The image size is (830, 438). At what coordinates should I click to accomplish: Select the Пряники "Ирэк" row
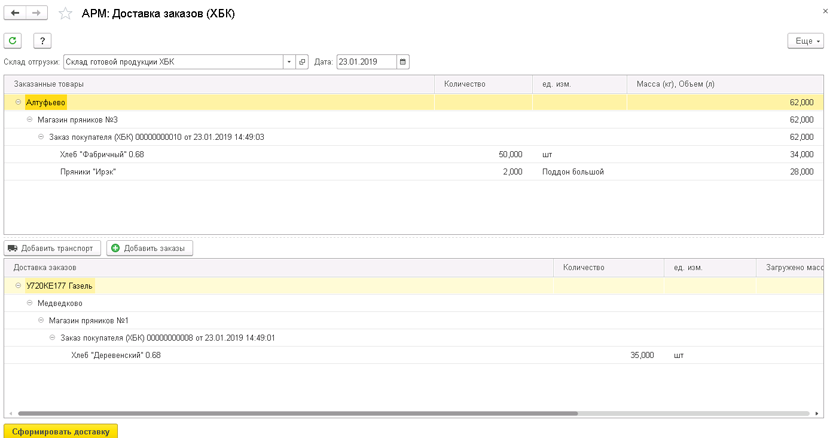(x=413, y=172)
